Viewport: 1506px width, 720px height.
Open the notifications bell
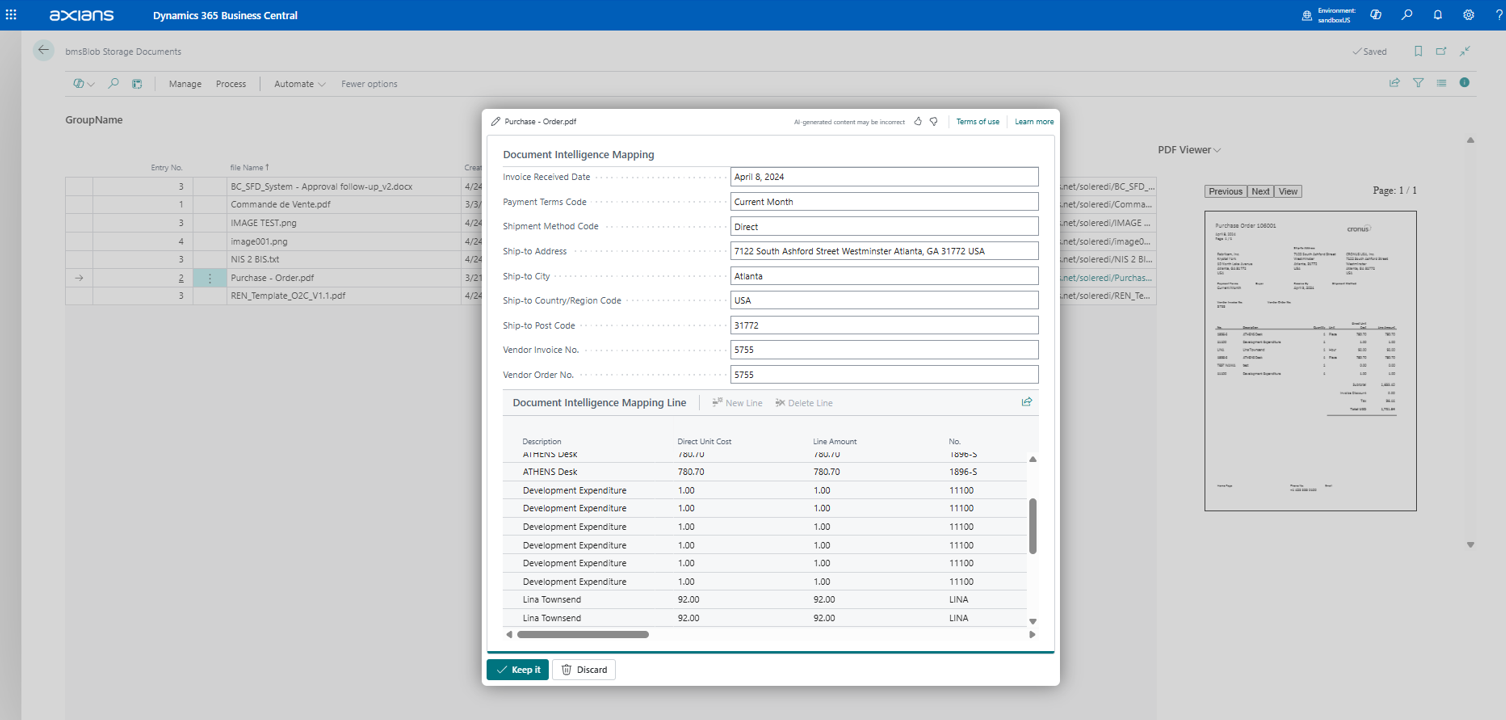pos(1438,15)
